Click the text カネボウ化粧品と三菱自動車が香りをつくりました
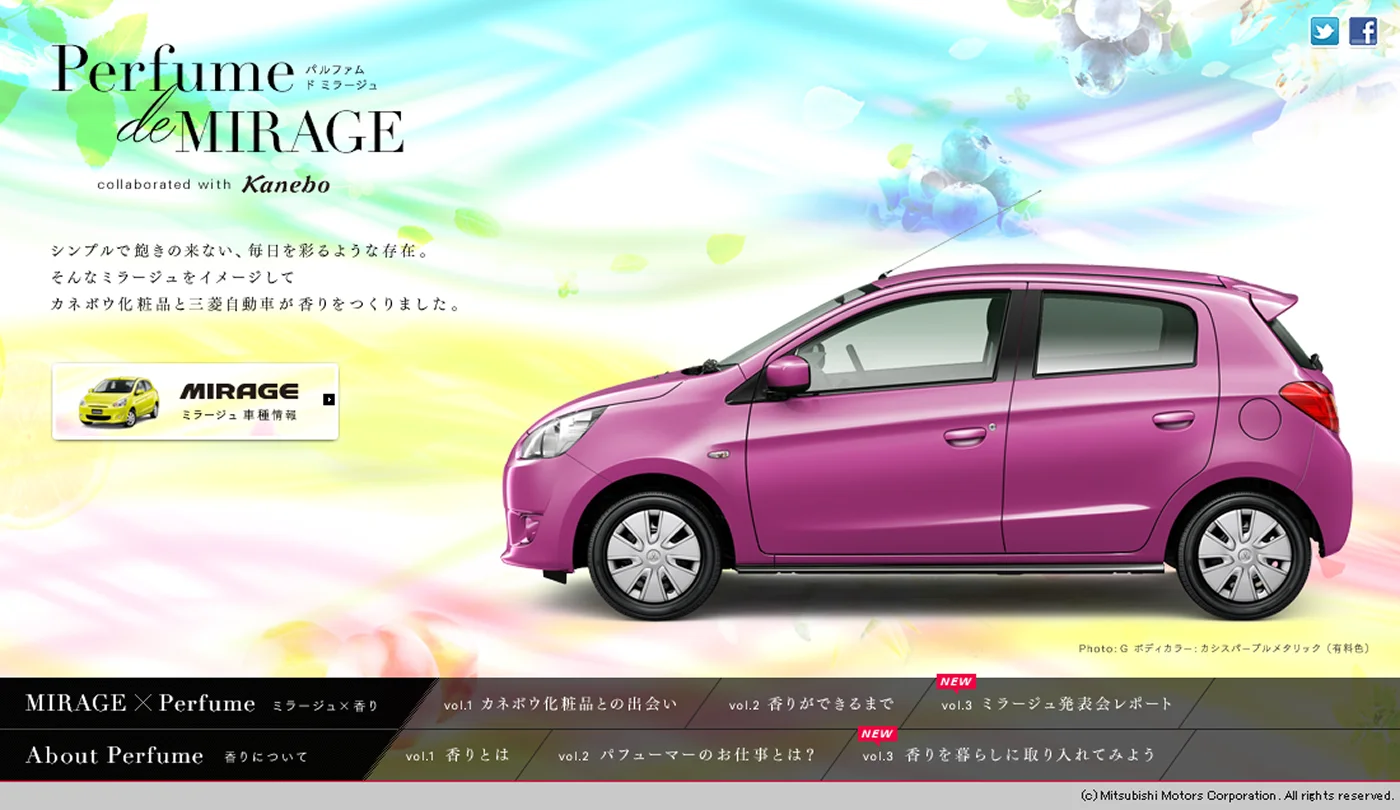The width and height of the screenshot is (1400, 810). coord(257,305)
